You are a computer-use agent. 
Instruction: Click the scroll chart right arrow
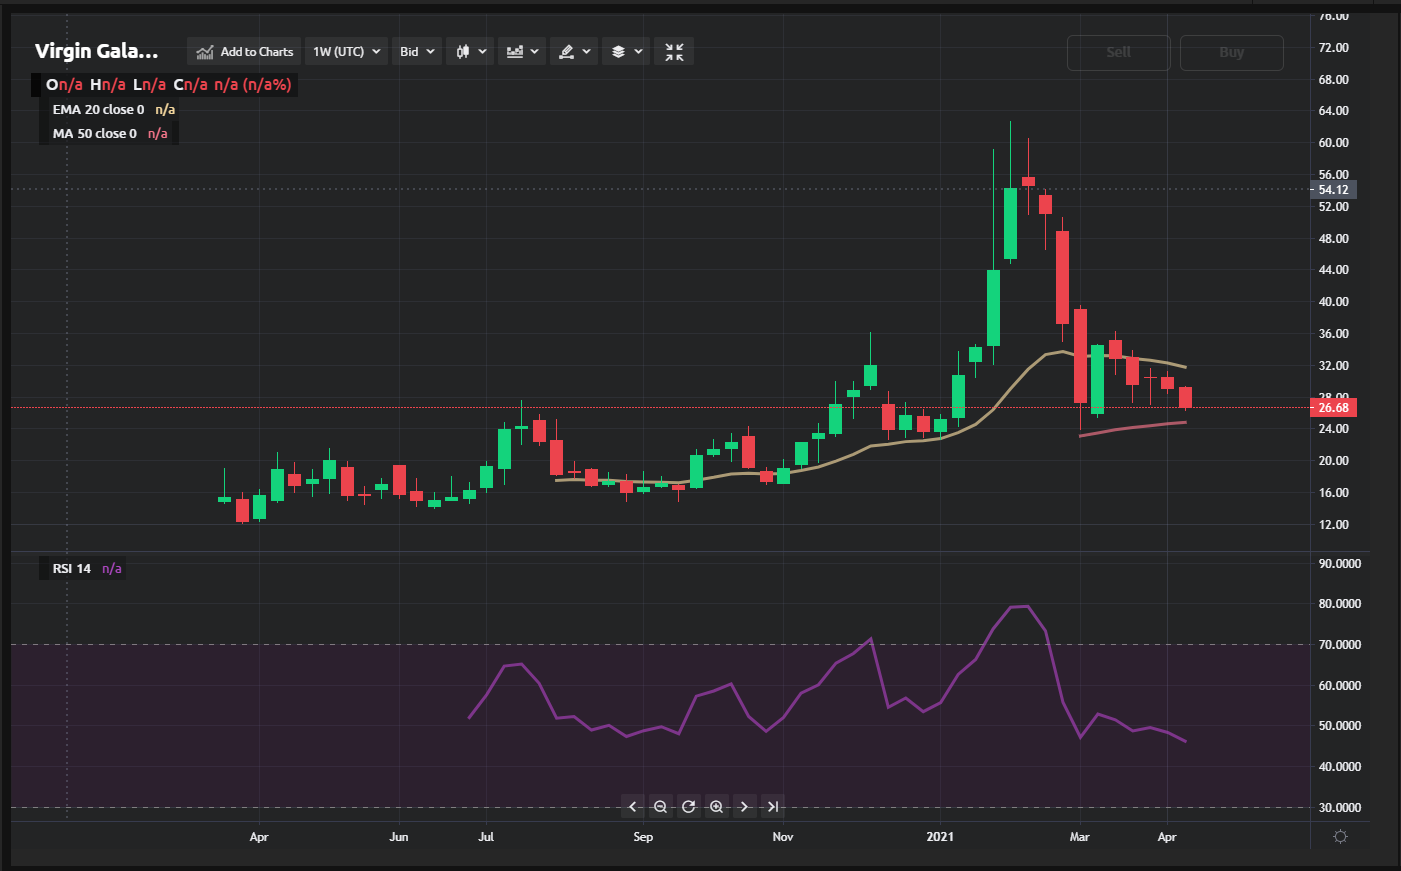pyautogui.click(x=744, y=807)
